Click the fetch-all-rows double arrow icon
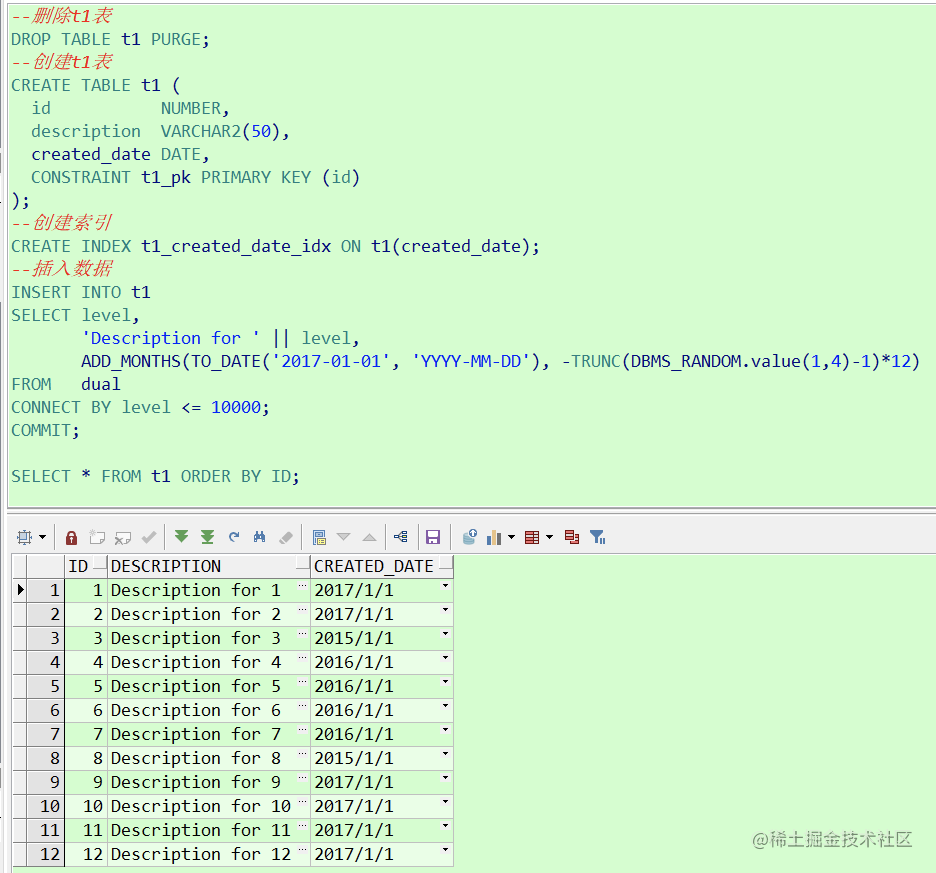The width and height of the screenshot is (936, 873). pyautogui.click(x=207, y=537)
